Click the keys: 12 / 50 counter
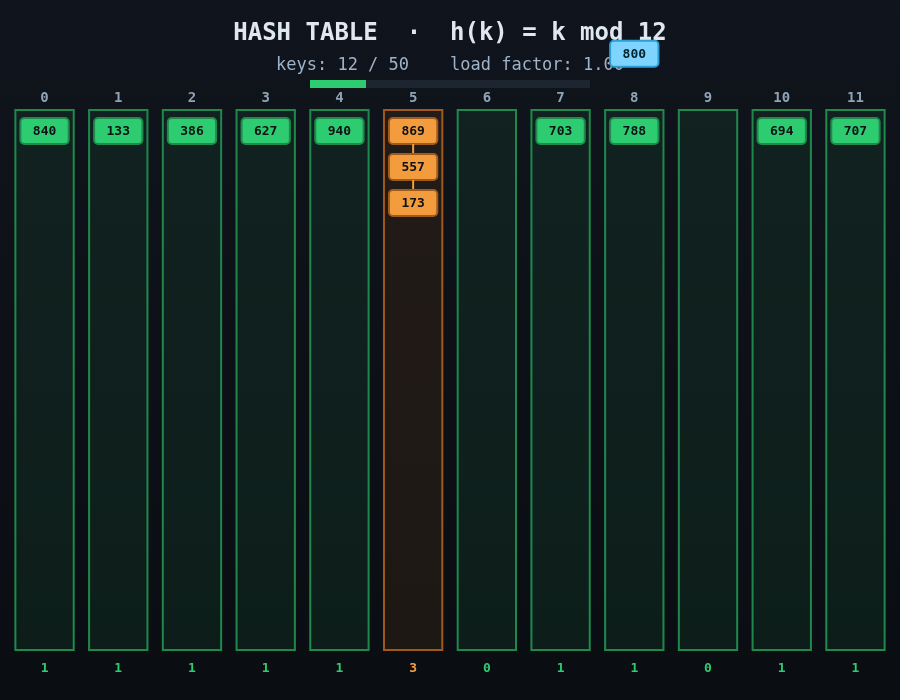Screen dimensions: 900x700 point(343,64)
